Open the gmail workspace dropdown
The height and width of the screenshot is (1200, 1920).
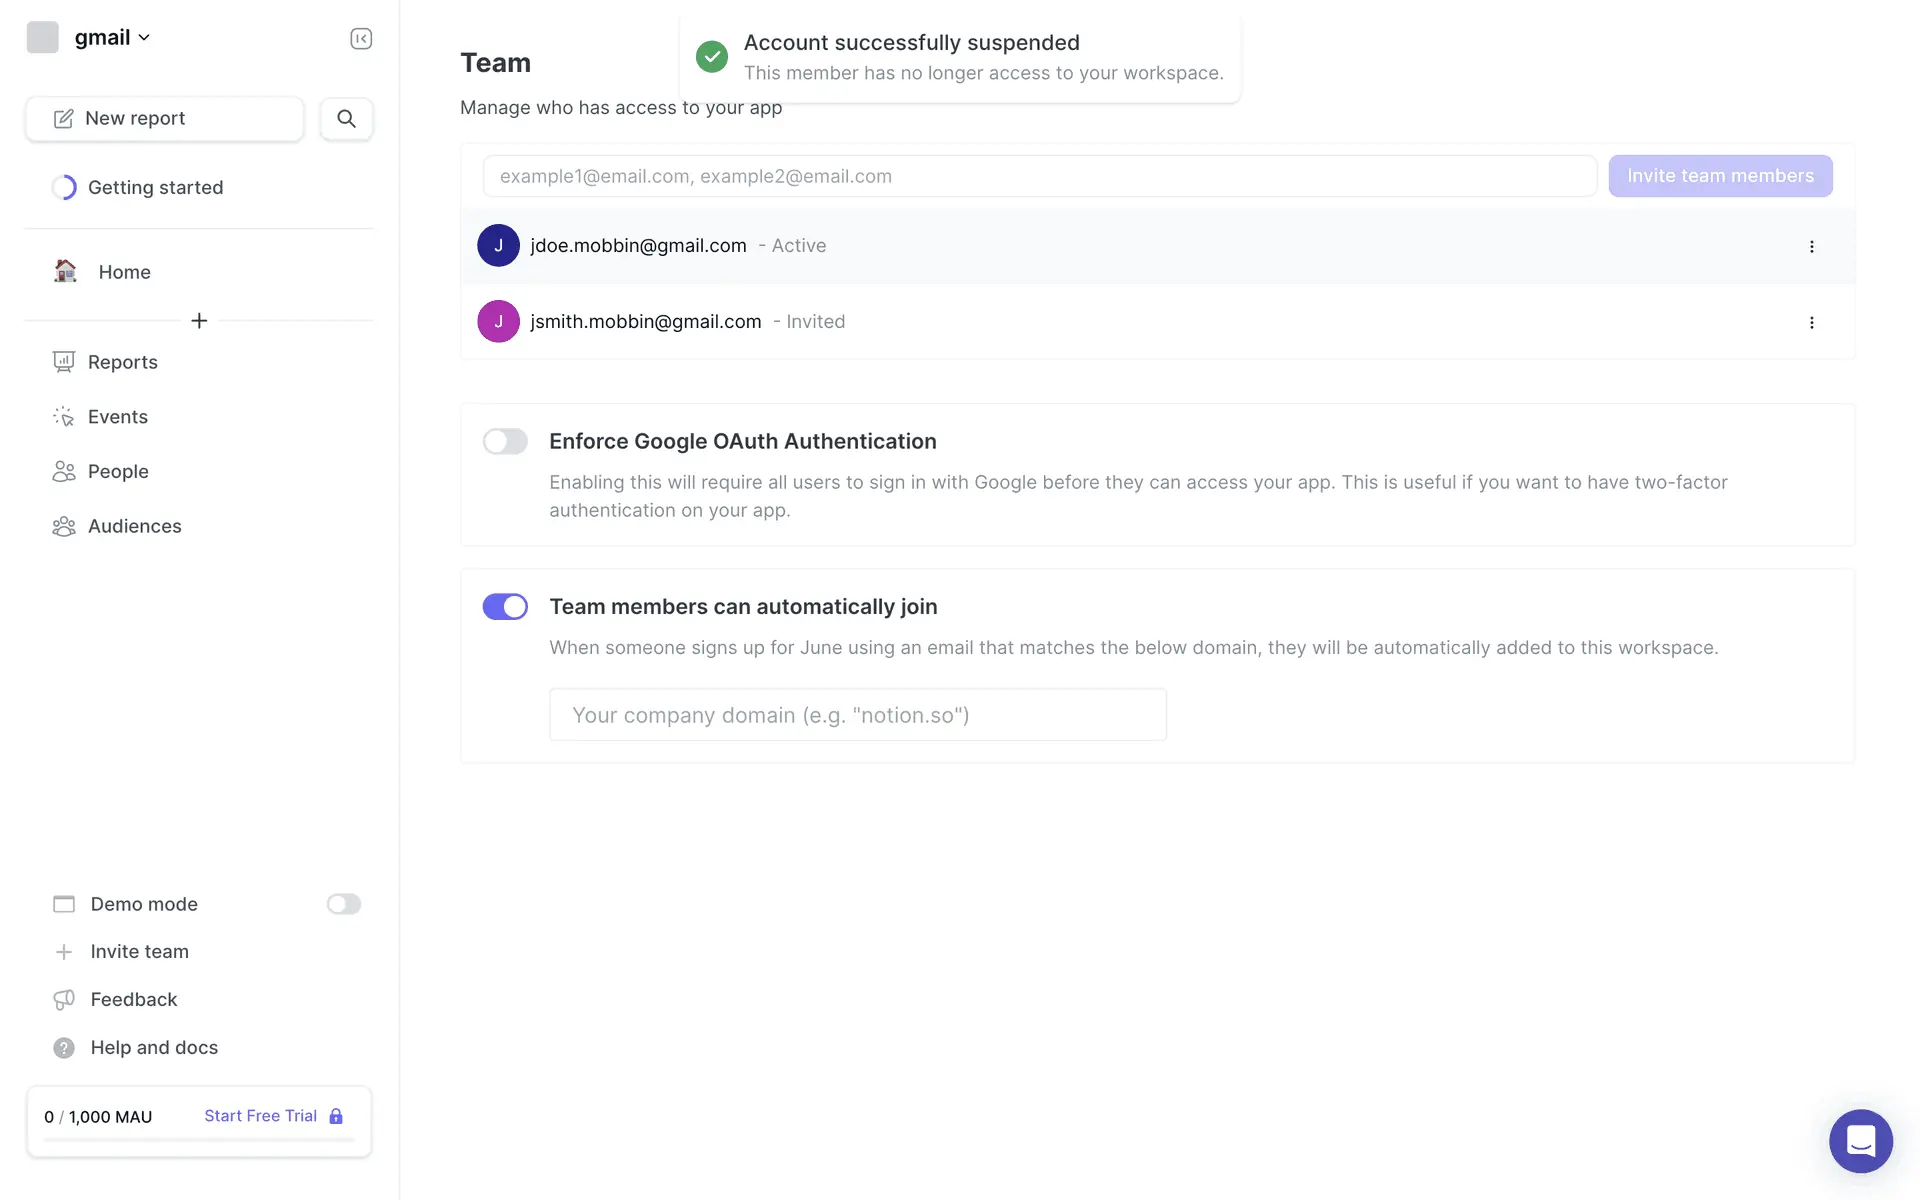[x=112, y=37]
